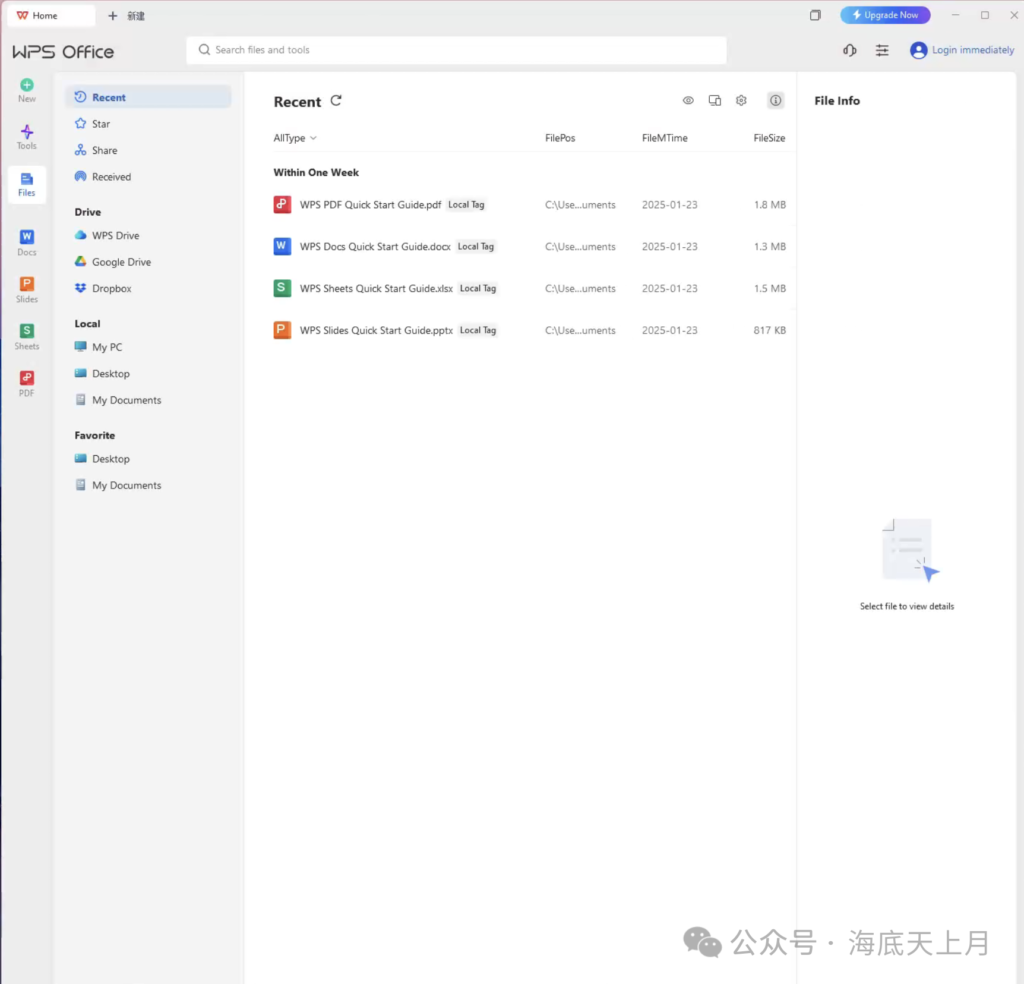The height and width of the screenshot is (984, 1024).
Task: Open list settings gear icon
Action: click(741, 101)
